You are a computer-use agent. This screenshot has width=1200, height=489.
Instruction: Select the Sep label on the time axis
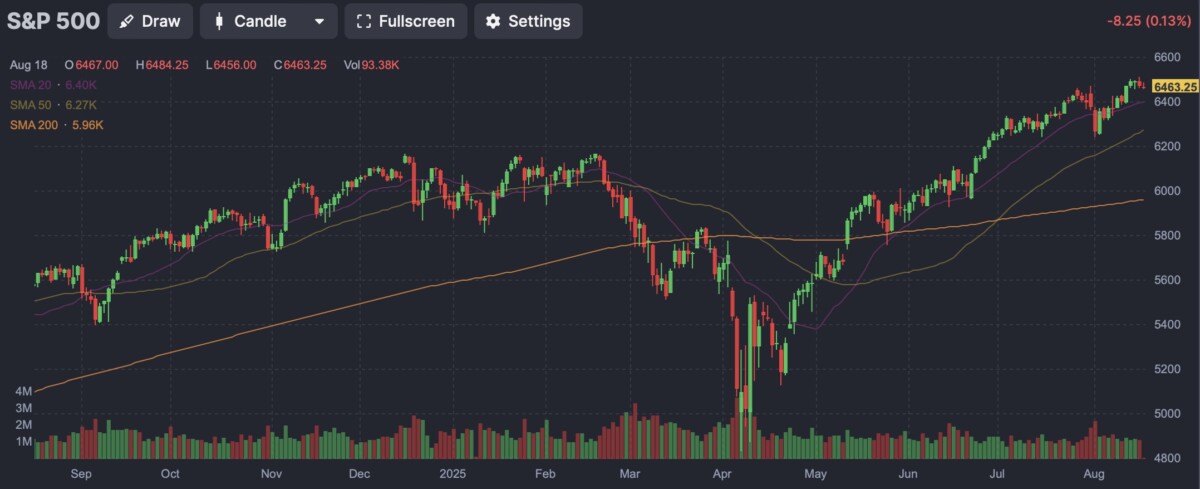click(83, 474)
